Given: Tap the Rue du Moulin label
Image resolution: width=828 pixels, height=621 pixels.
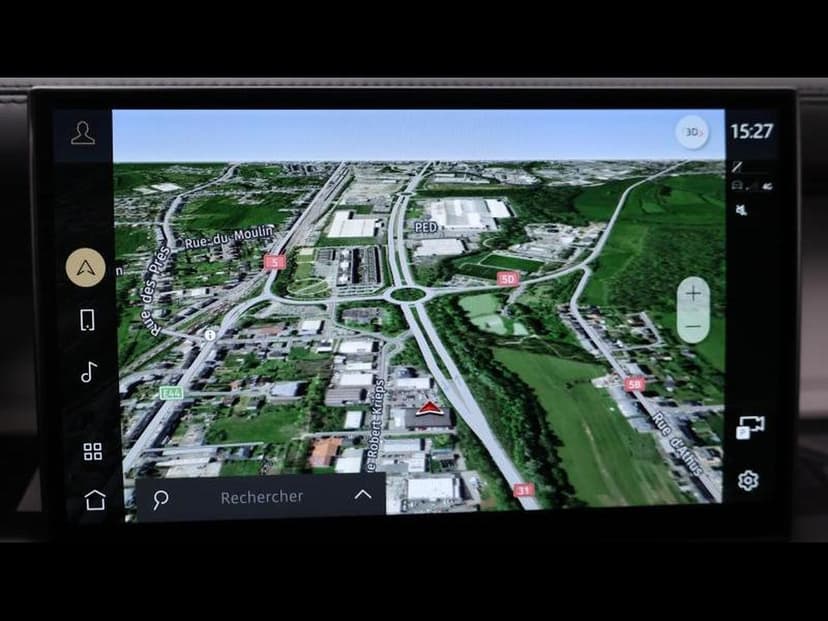Looking at the screenshot, I should click(229, 236).
